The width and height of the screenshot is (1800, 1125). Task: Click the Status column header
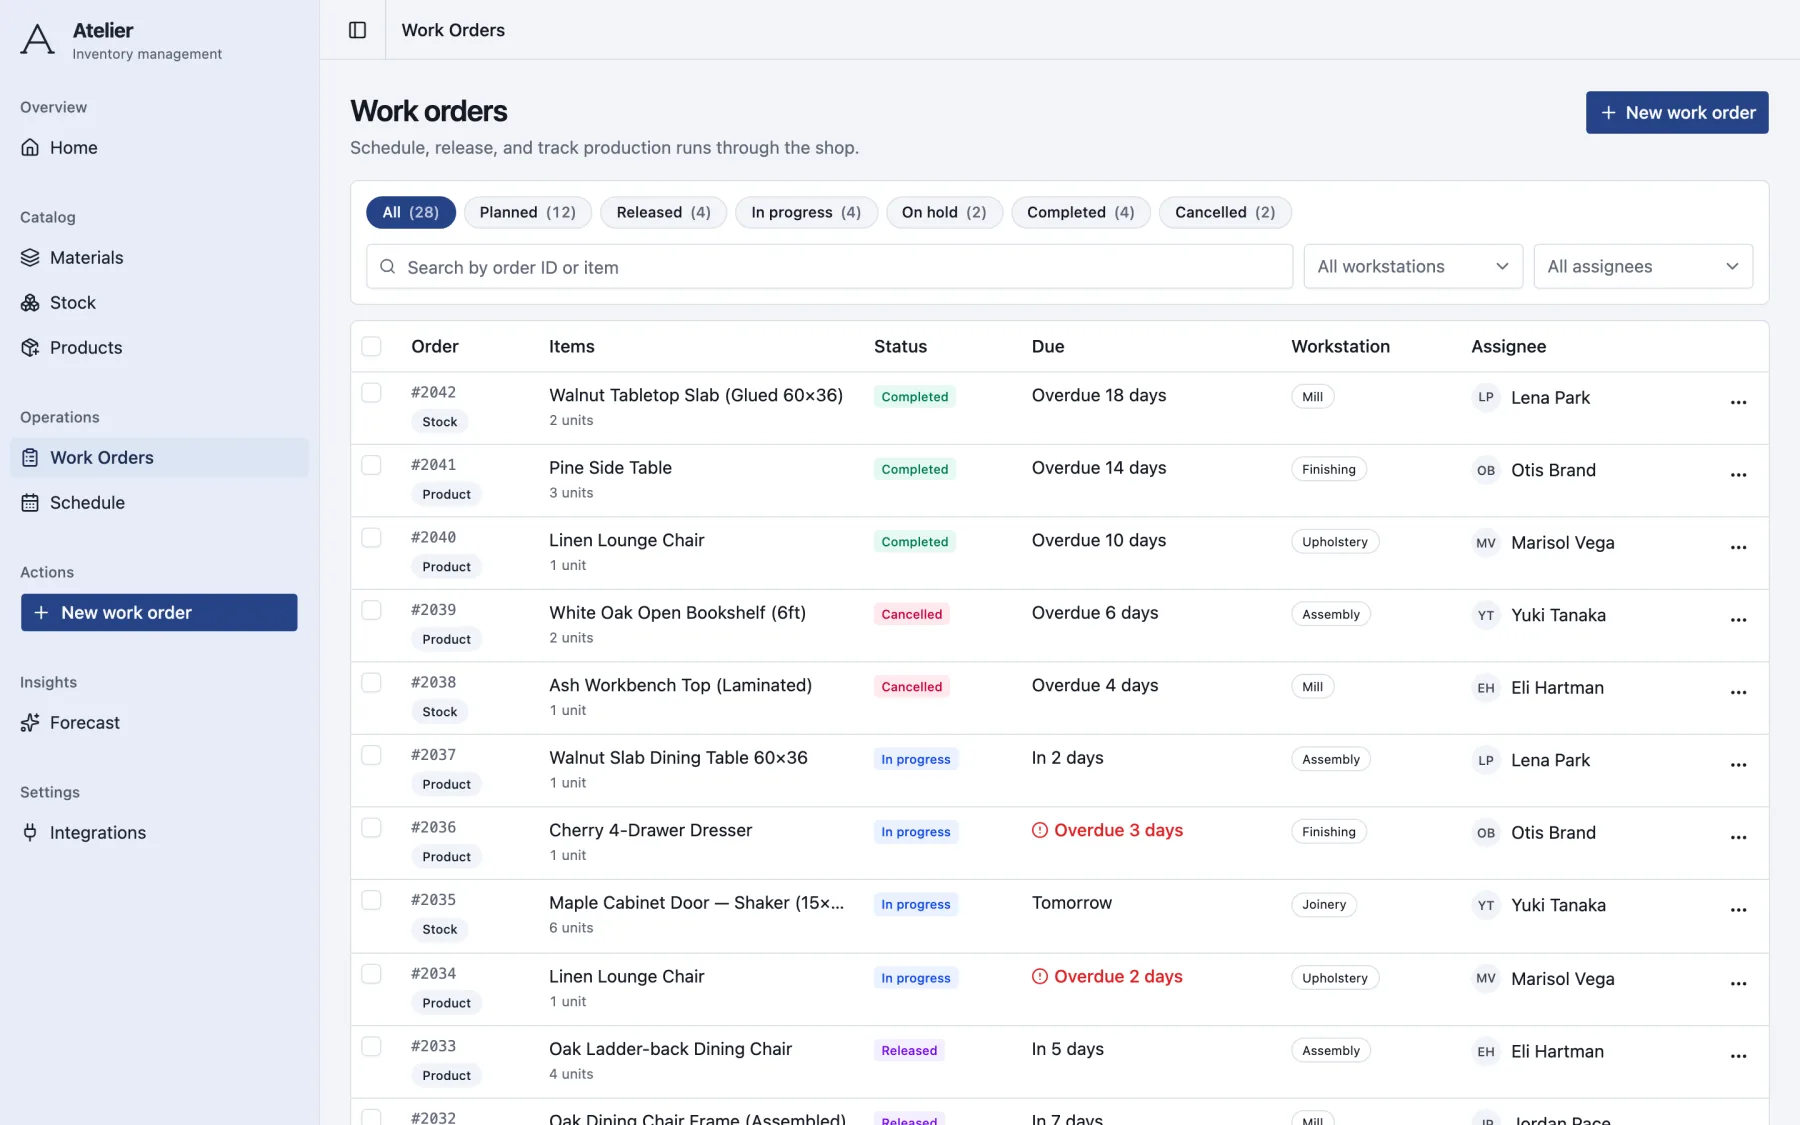[900, 346]
